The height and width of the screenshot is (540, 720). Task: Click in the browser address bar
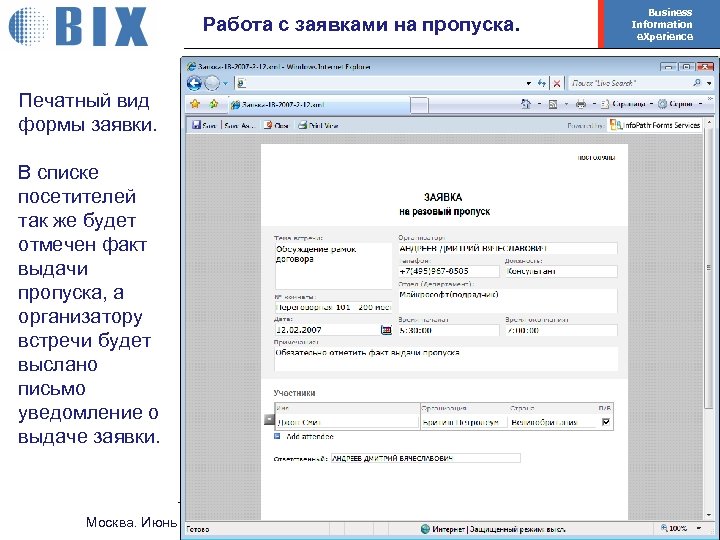coord(381,83)
